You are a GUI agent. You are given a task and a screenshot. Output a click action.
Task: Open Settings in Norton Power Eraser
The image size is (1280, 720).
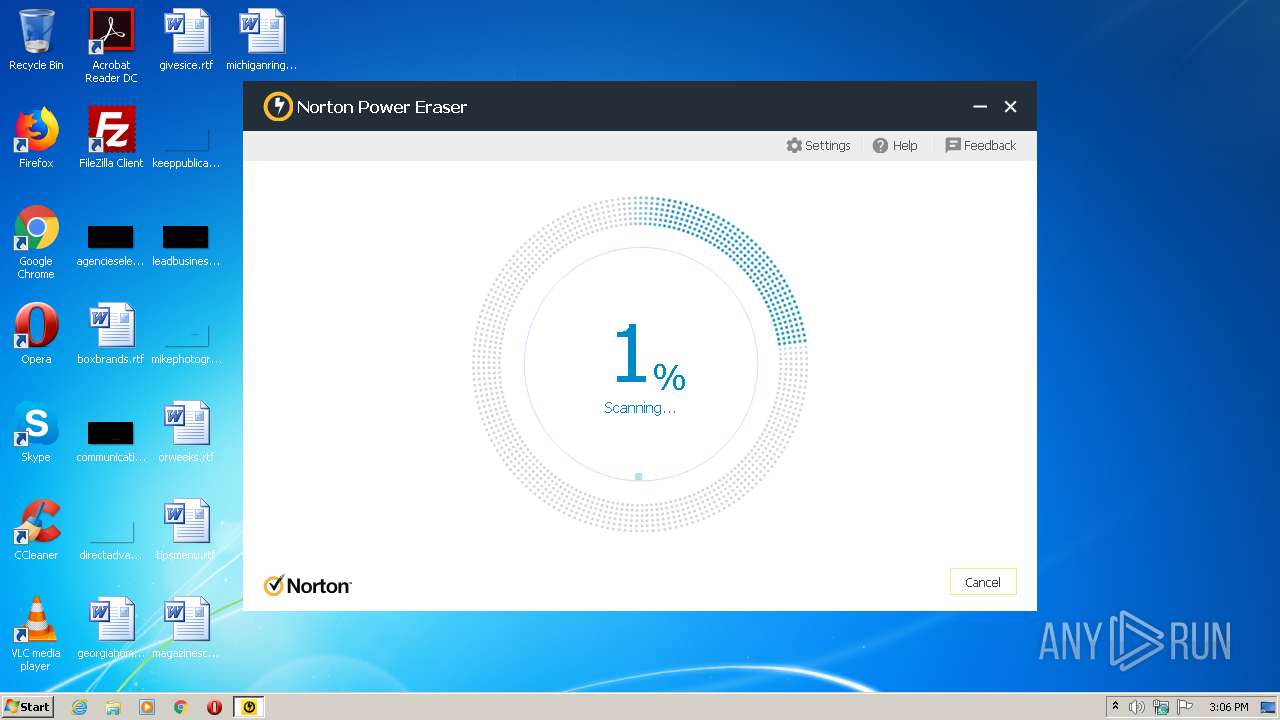click(818, 145)
